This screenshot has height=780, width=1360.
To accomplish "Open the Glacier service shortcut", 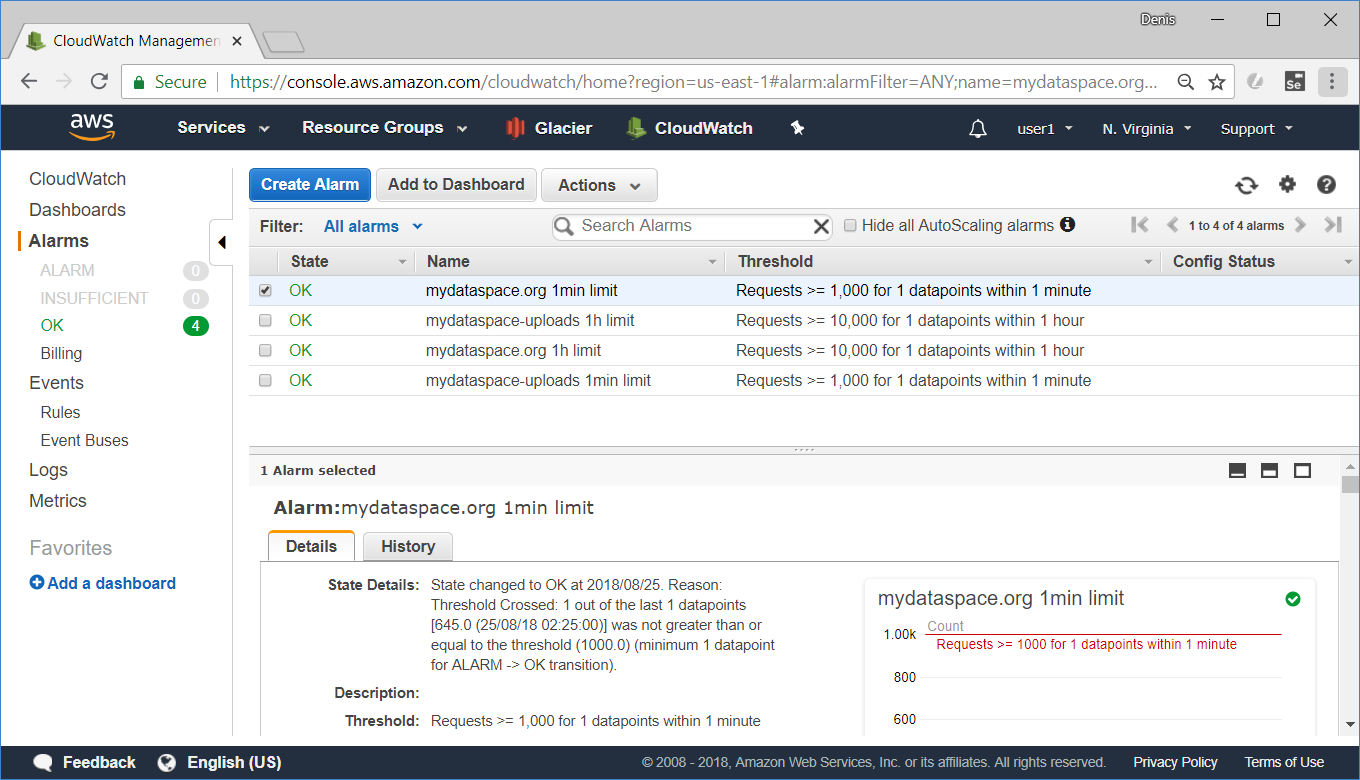I will point(549,127).
